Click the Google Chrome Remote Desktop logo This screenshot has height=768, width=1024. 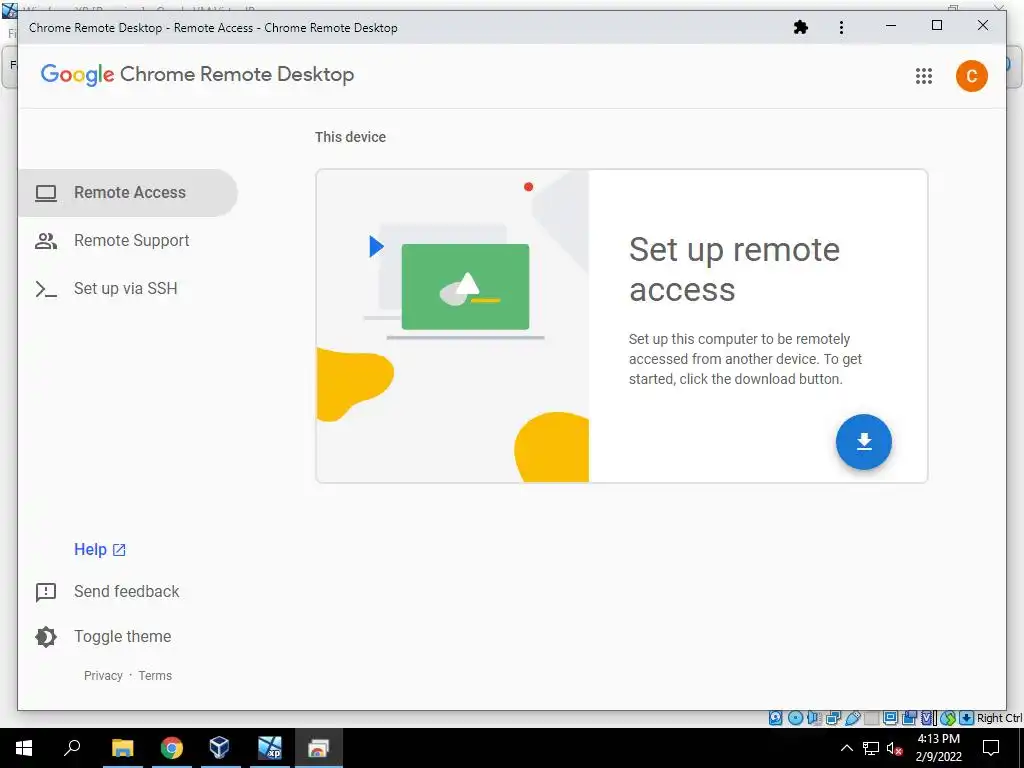[x=197, y=74]
